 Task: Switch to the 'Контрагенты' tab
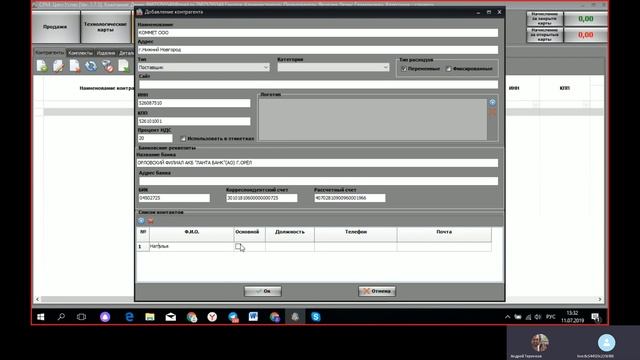pyautogui.click(x=49, y=53)
